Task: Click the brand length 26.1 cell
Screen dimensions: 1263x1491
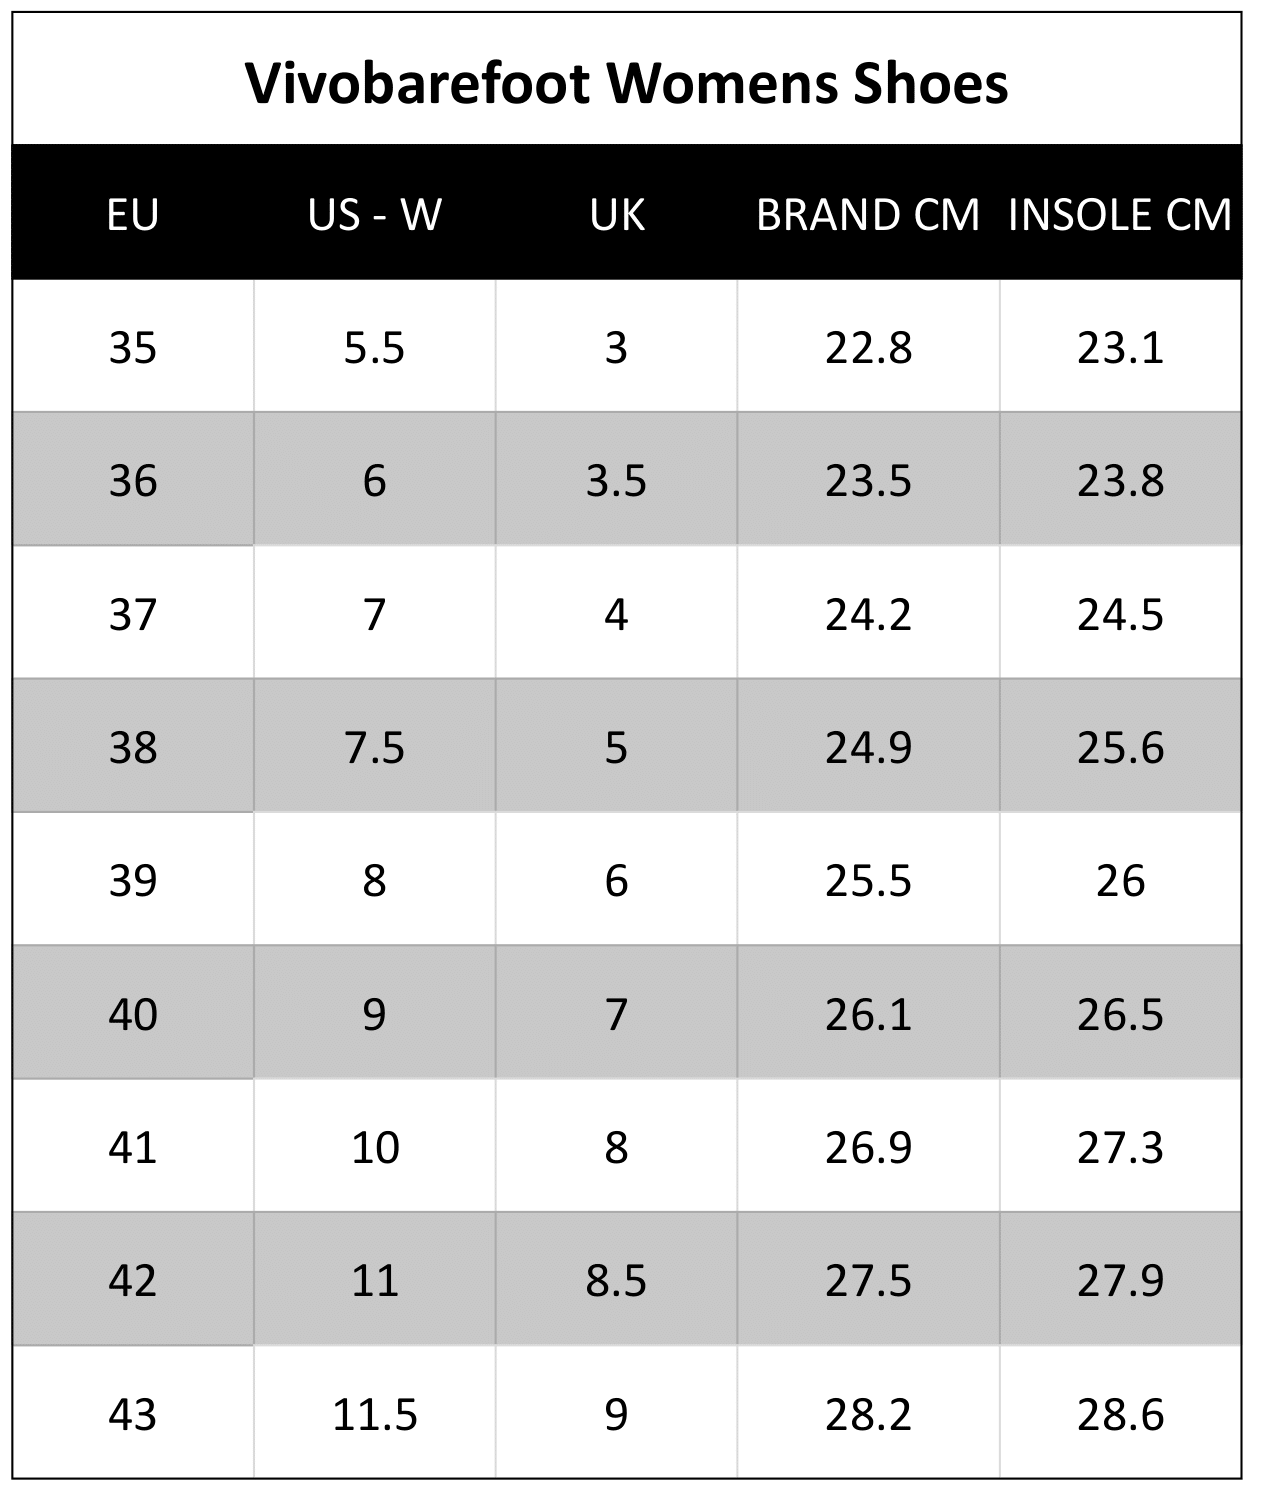Action: pos(868,1013)
